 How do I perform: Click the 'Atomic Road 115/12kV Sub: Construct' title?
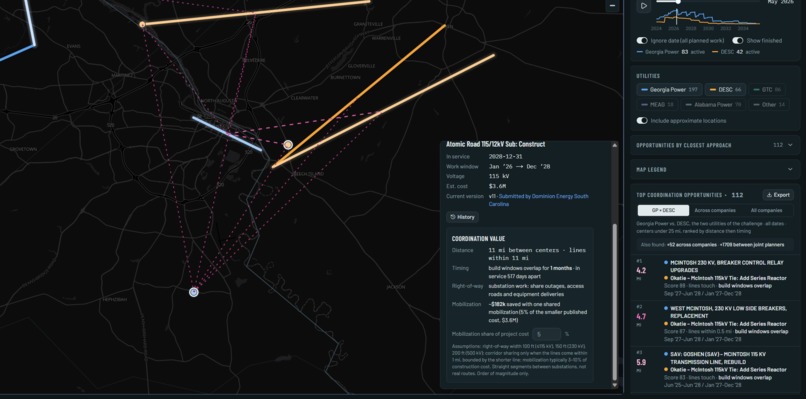click(496, 144)
